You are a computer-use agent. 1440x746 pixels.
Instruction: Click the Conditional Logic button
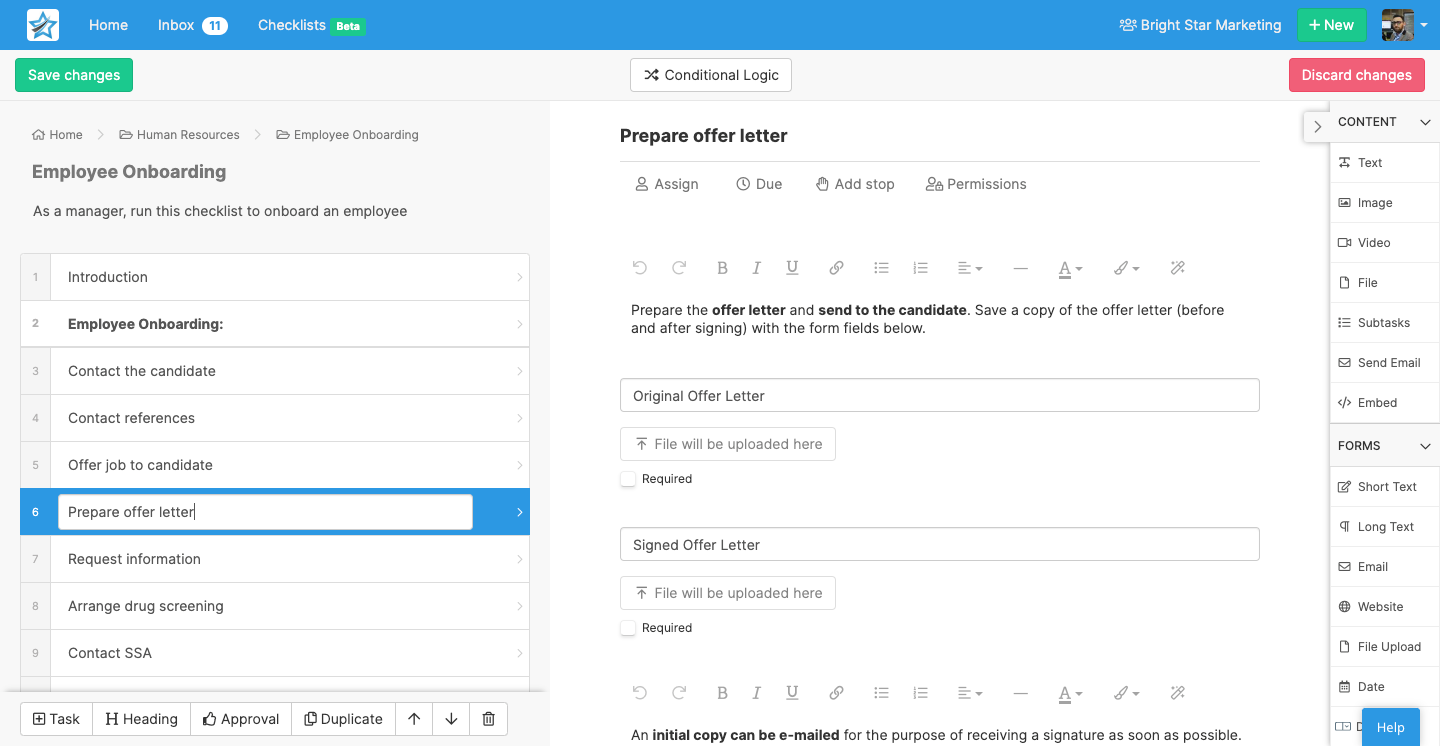711,75
